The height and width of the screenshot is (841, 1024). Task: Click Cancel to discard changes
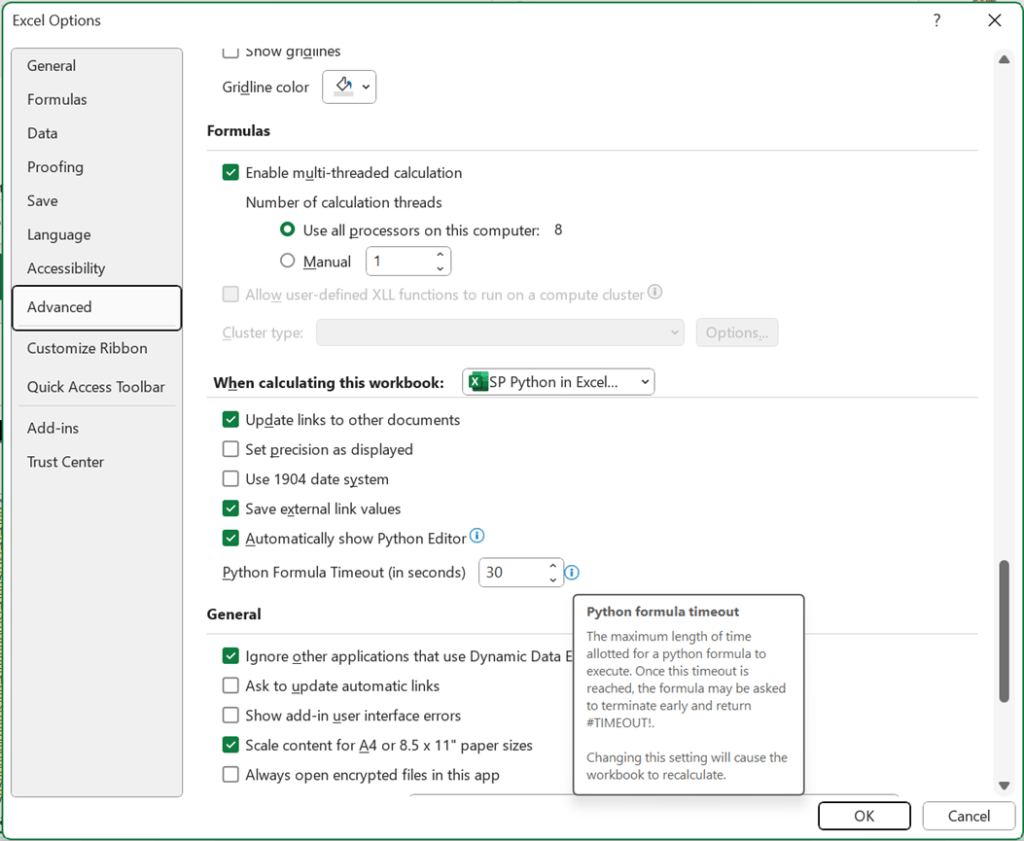coord(968,816)
